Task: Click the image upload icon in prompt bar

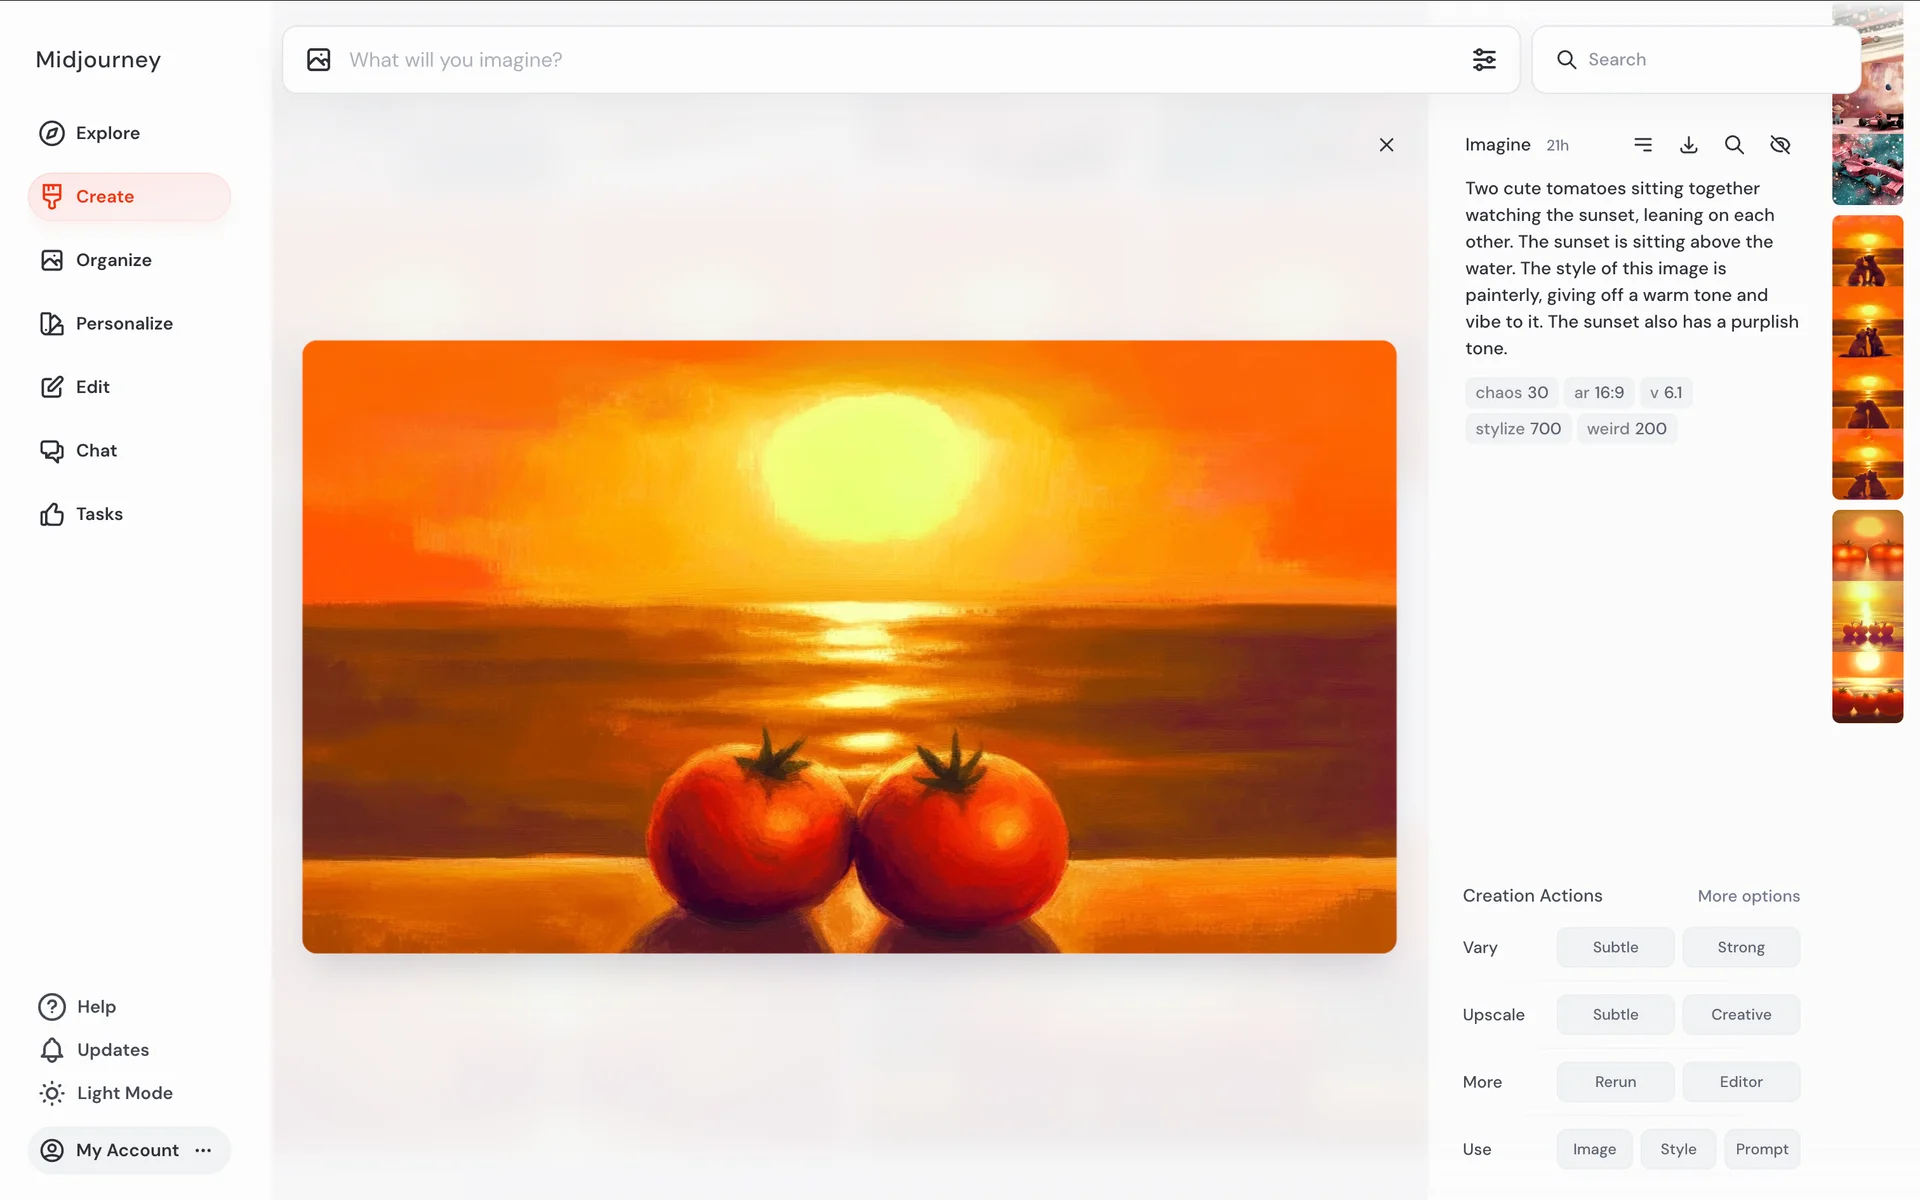Action: tap(319, 60)
